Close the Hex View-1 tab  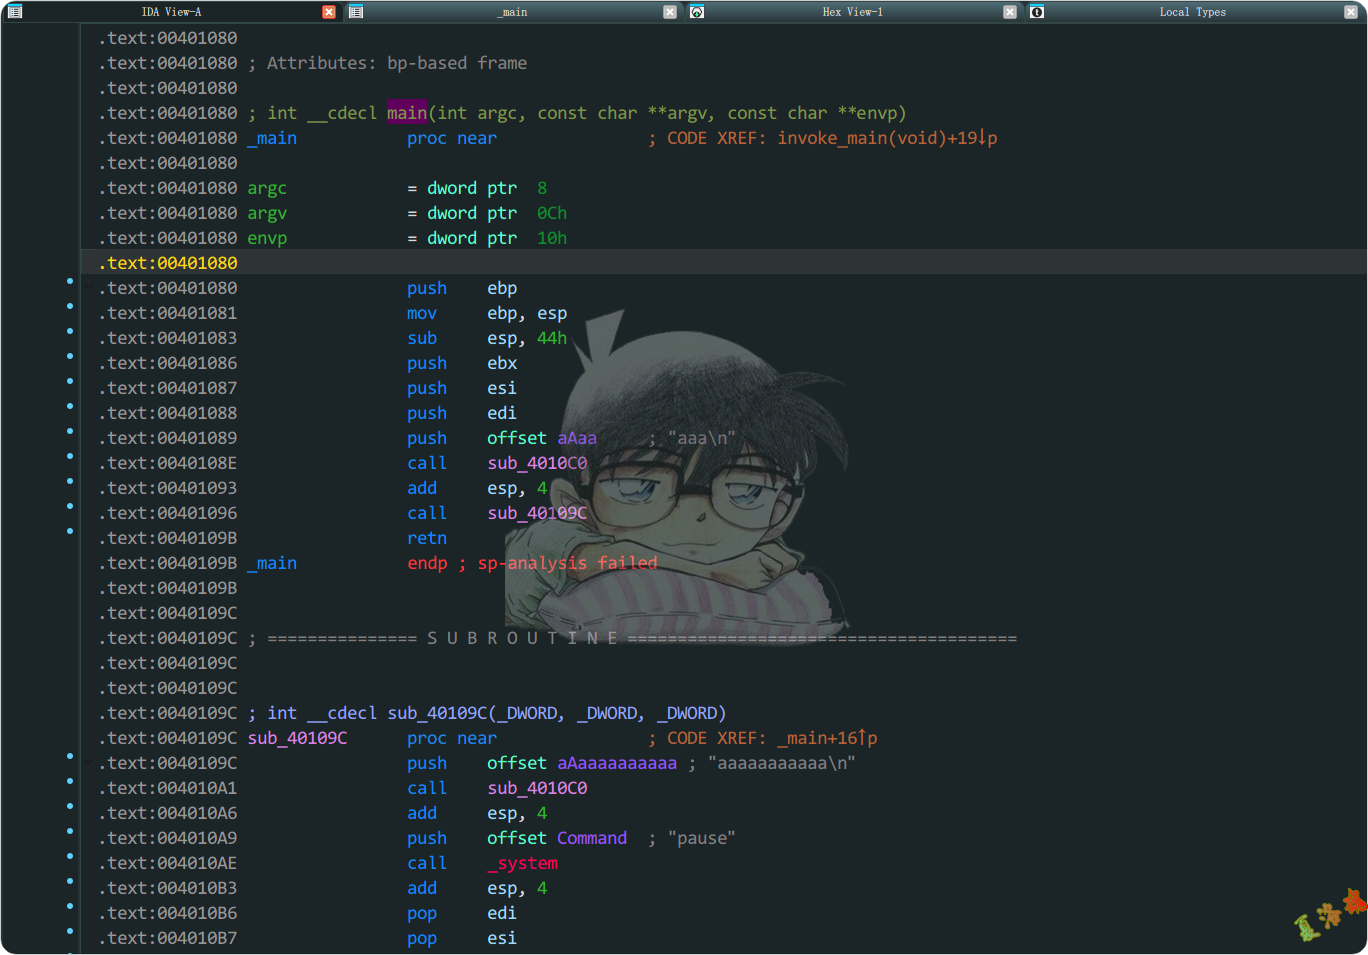[1010, 12]
